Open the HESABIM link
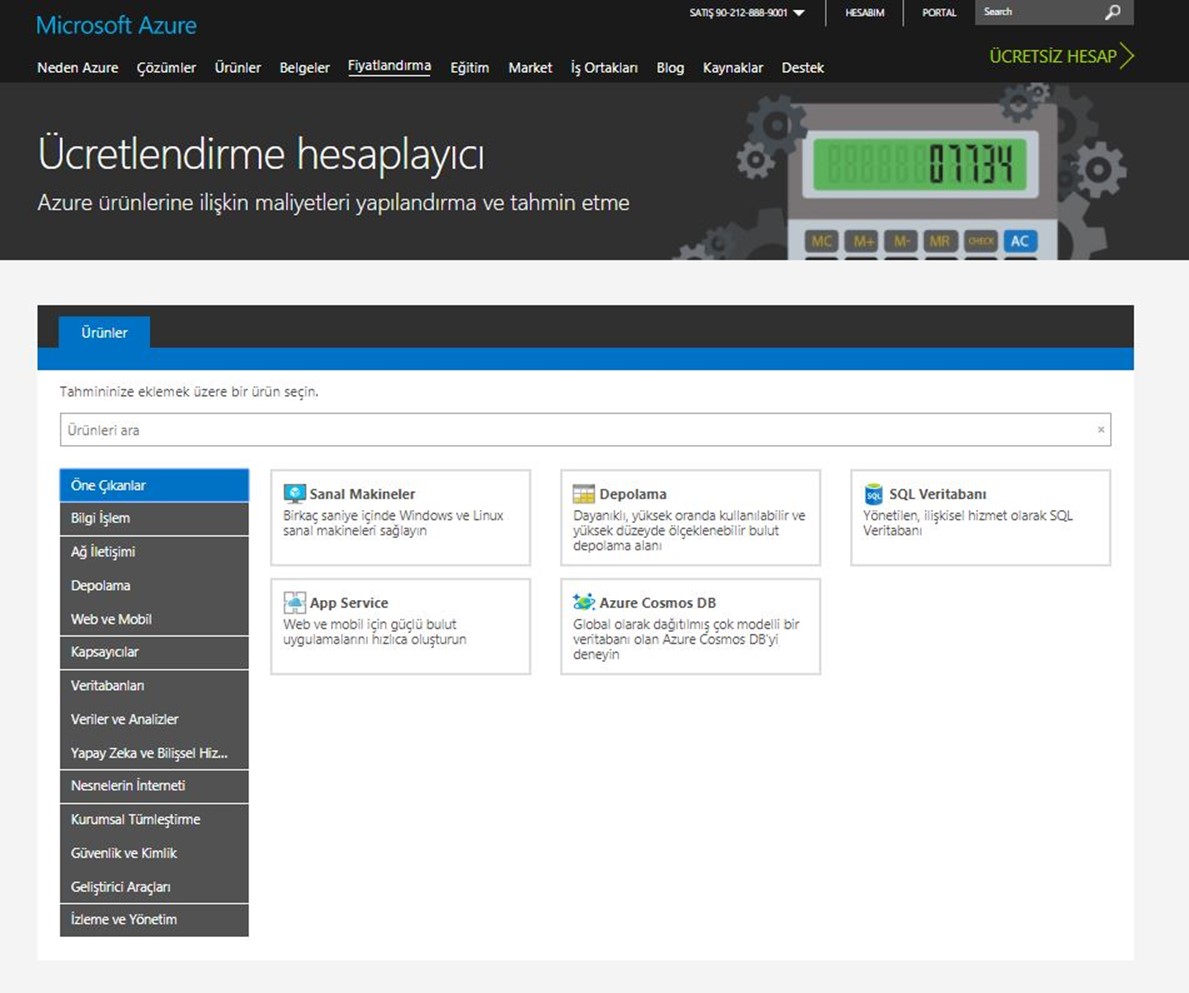The height and width of the screenshot is (993, 1189). [x=864, y=13]
